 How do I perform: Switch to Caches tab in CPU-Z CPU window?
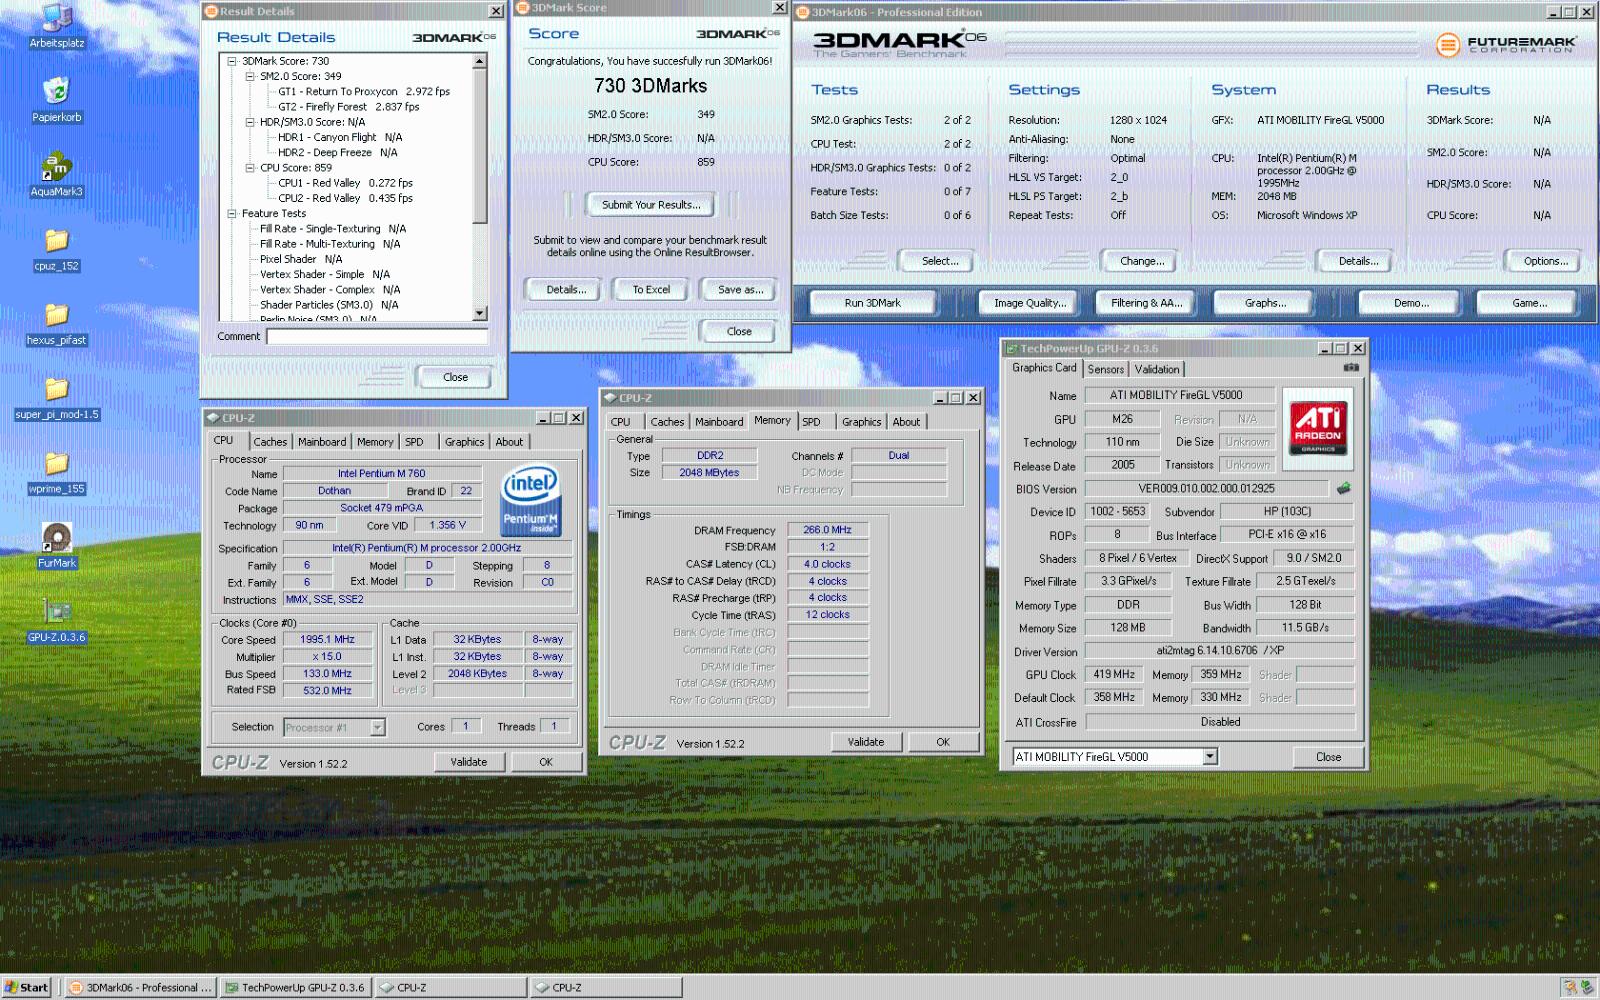click(x=270, y=442)
